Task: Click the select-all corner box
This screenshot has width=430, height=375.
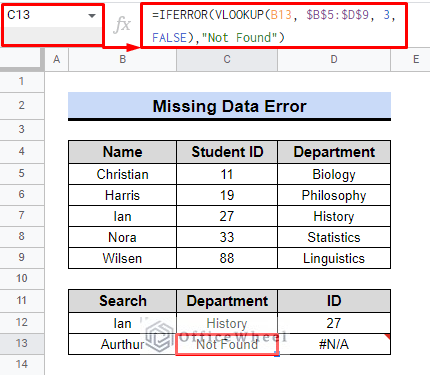Action: [x=22, y=59]
